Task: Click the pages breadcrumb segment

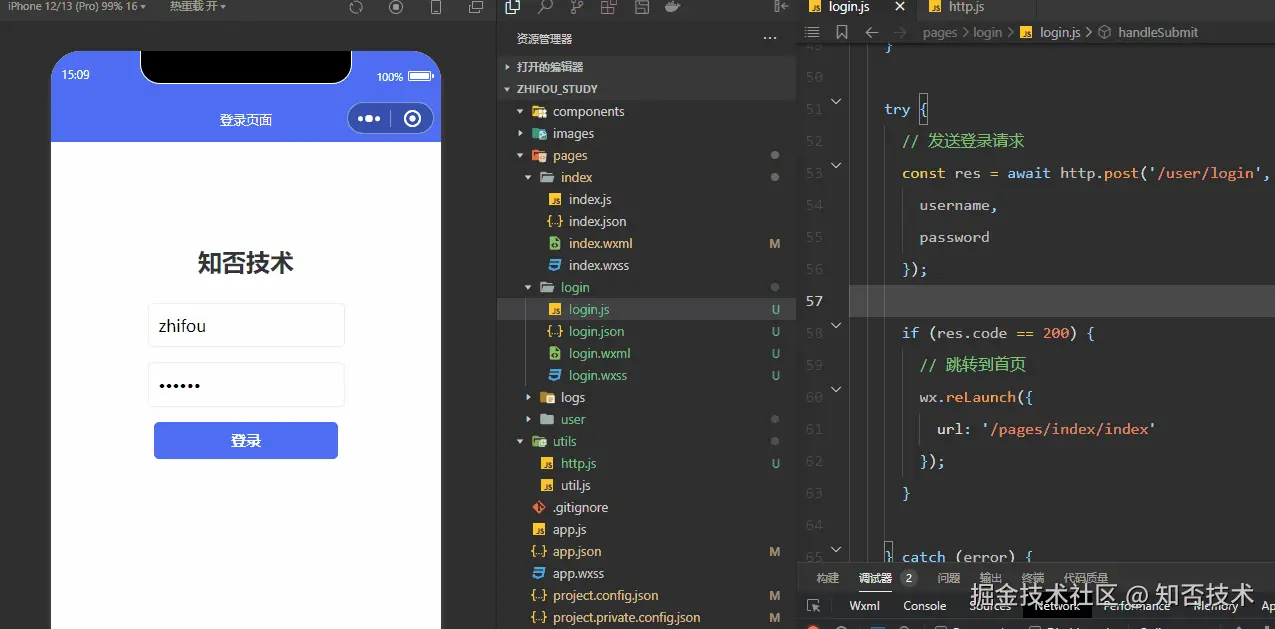Action: pyautogui.click(x=940, y=32)
